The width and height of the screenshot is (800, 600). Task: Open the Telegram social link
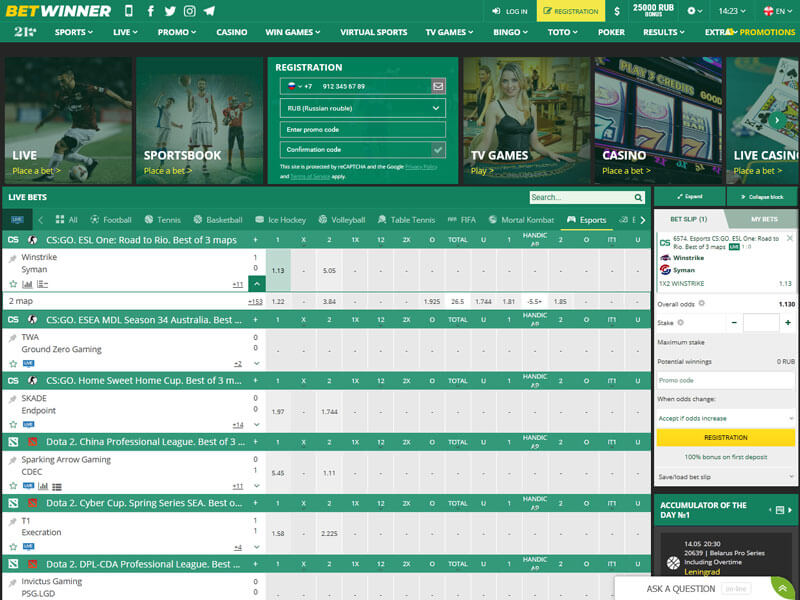pos(208,11)
